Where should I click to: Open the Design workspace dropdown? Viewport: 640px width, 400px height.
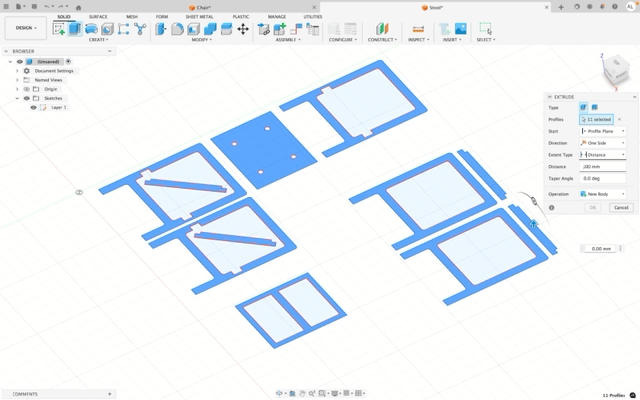[26, 28]
